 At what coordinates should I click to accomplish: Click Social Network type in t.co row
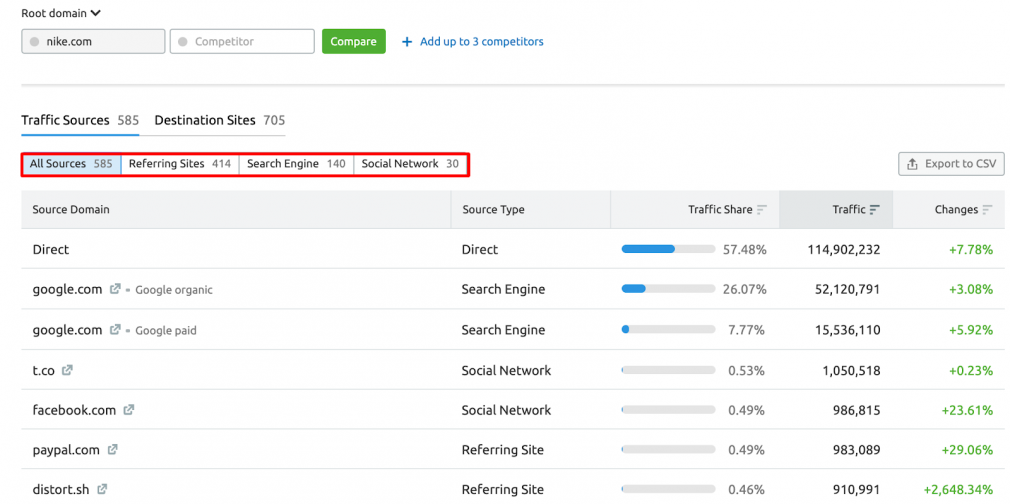click(x=506, y=371)
